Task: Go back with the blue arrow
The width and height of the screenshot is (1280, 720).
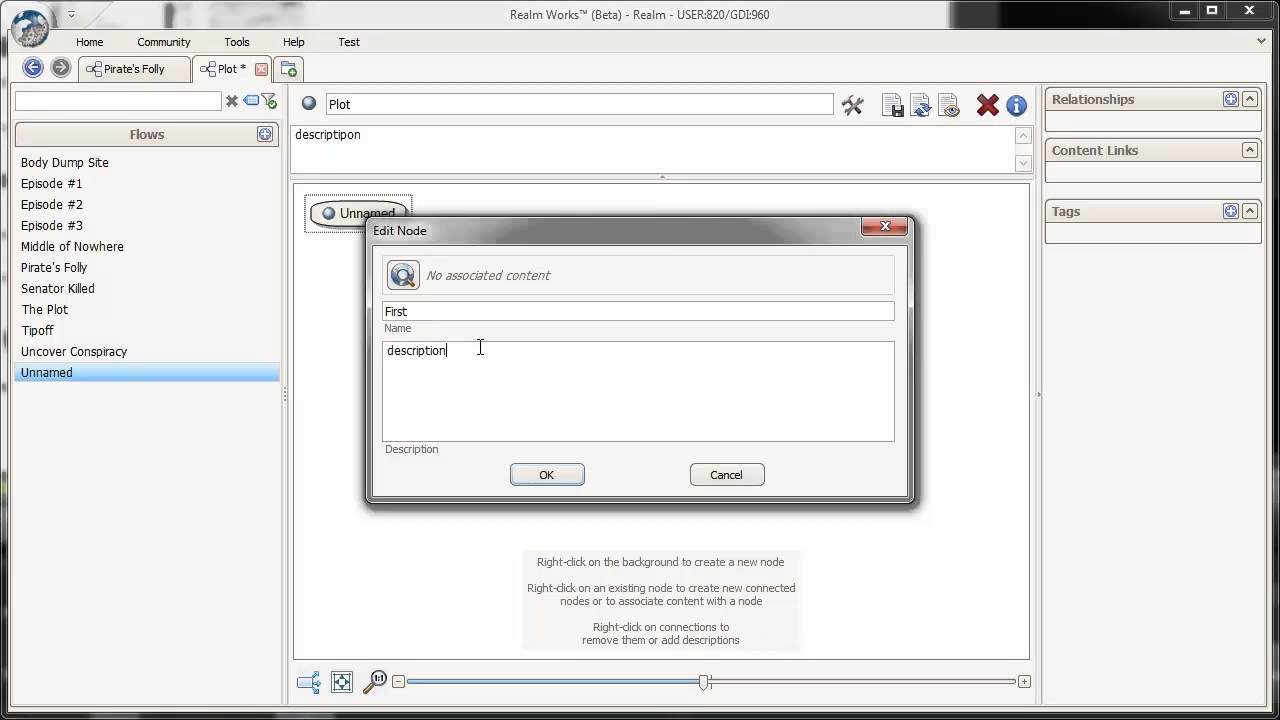Action: [x=33, y=68]
